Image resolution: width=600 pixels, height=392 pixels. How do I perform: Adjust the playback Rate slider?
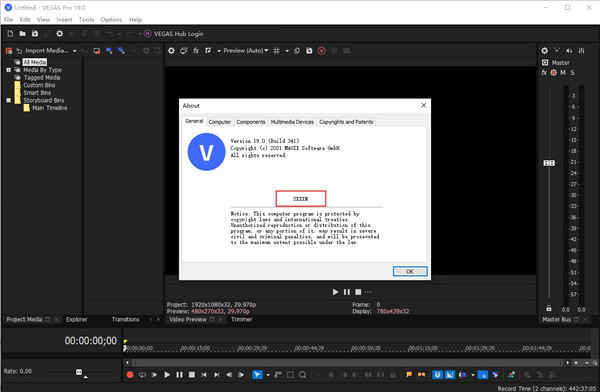point(79,372)
